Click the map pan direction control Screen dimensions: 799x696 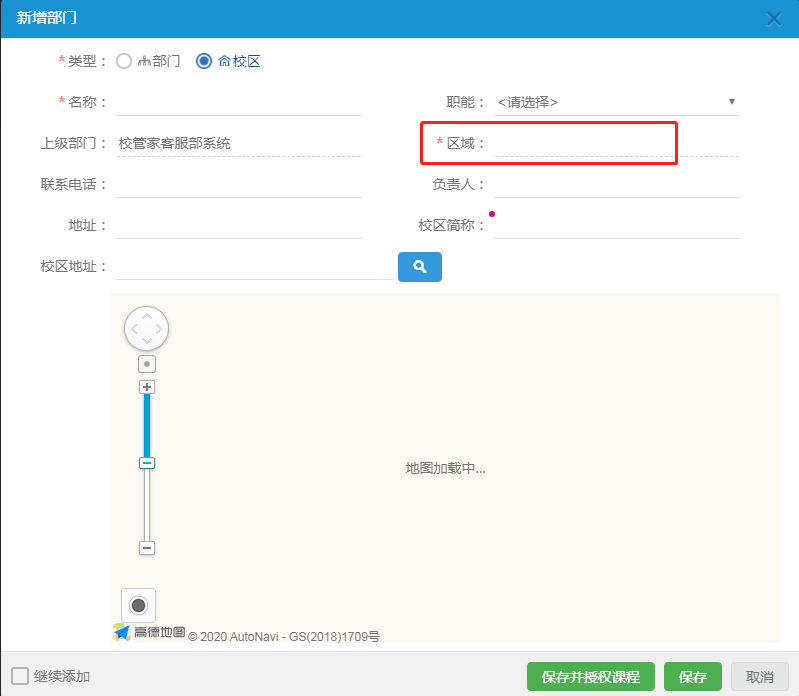tap(147, 329)
